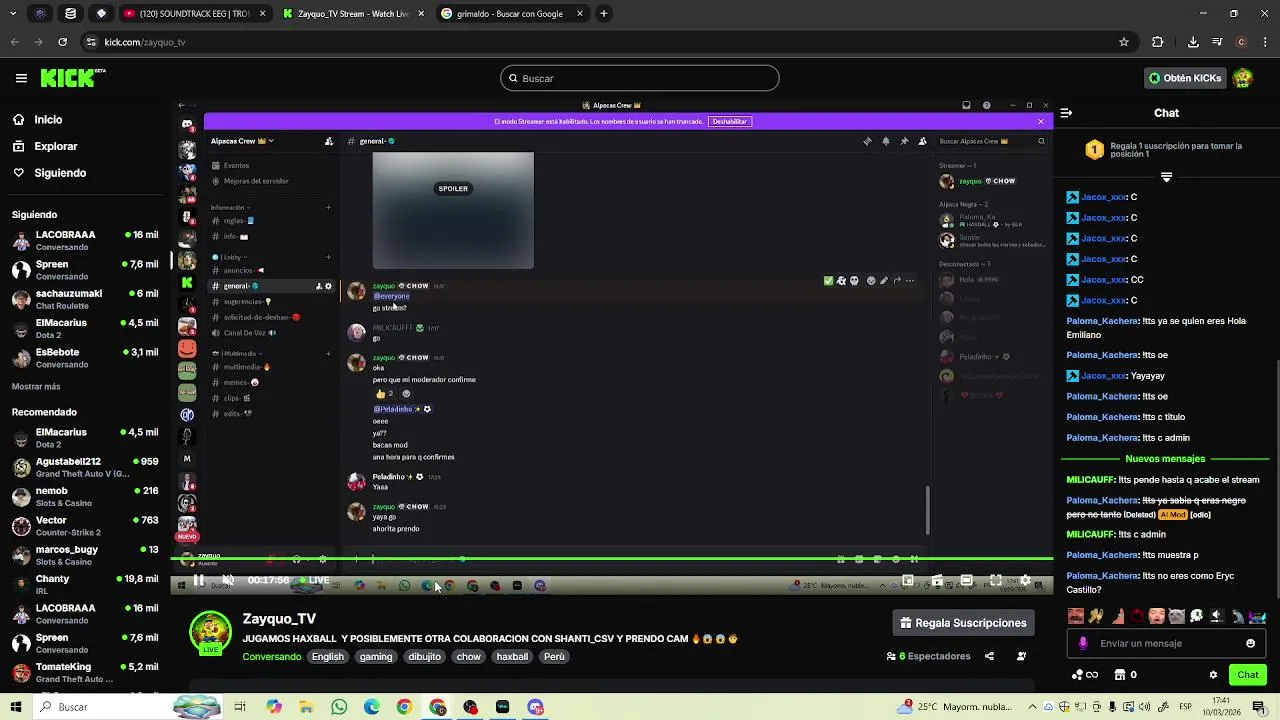This screenshot has height=720, width=1280.
Task: Open Spreen 7,6 mil under Siguiendo
Action: [x=85, y=270]
